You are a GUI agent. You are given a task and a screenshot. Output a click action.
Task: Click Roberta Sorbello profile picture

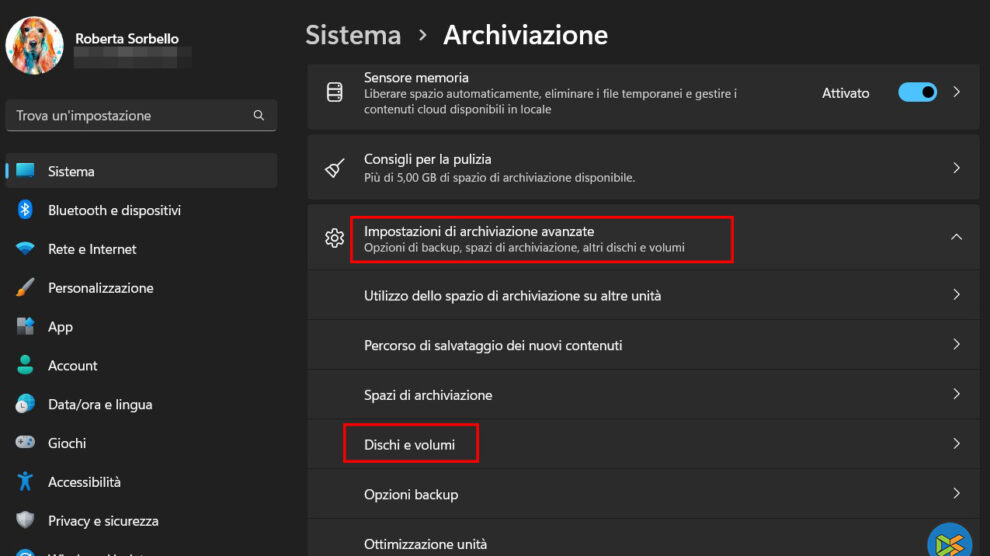pyautogui.click(x=35, y=45)
